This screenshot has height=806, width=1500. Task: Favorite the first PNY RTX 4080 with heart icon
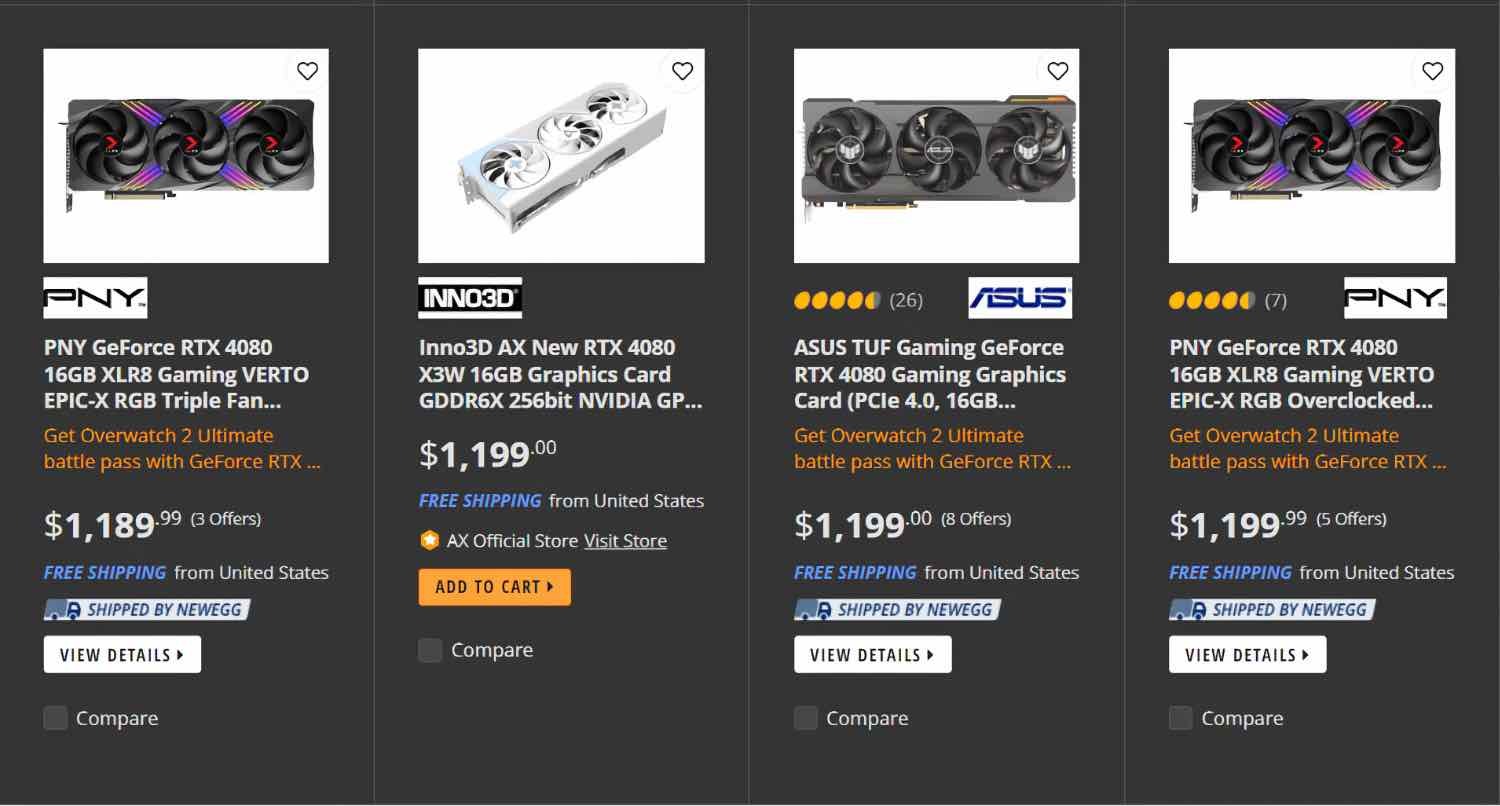pos(307,71)
